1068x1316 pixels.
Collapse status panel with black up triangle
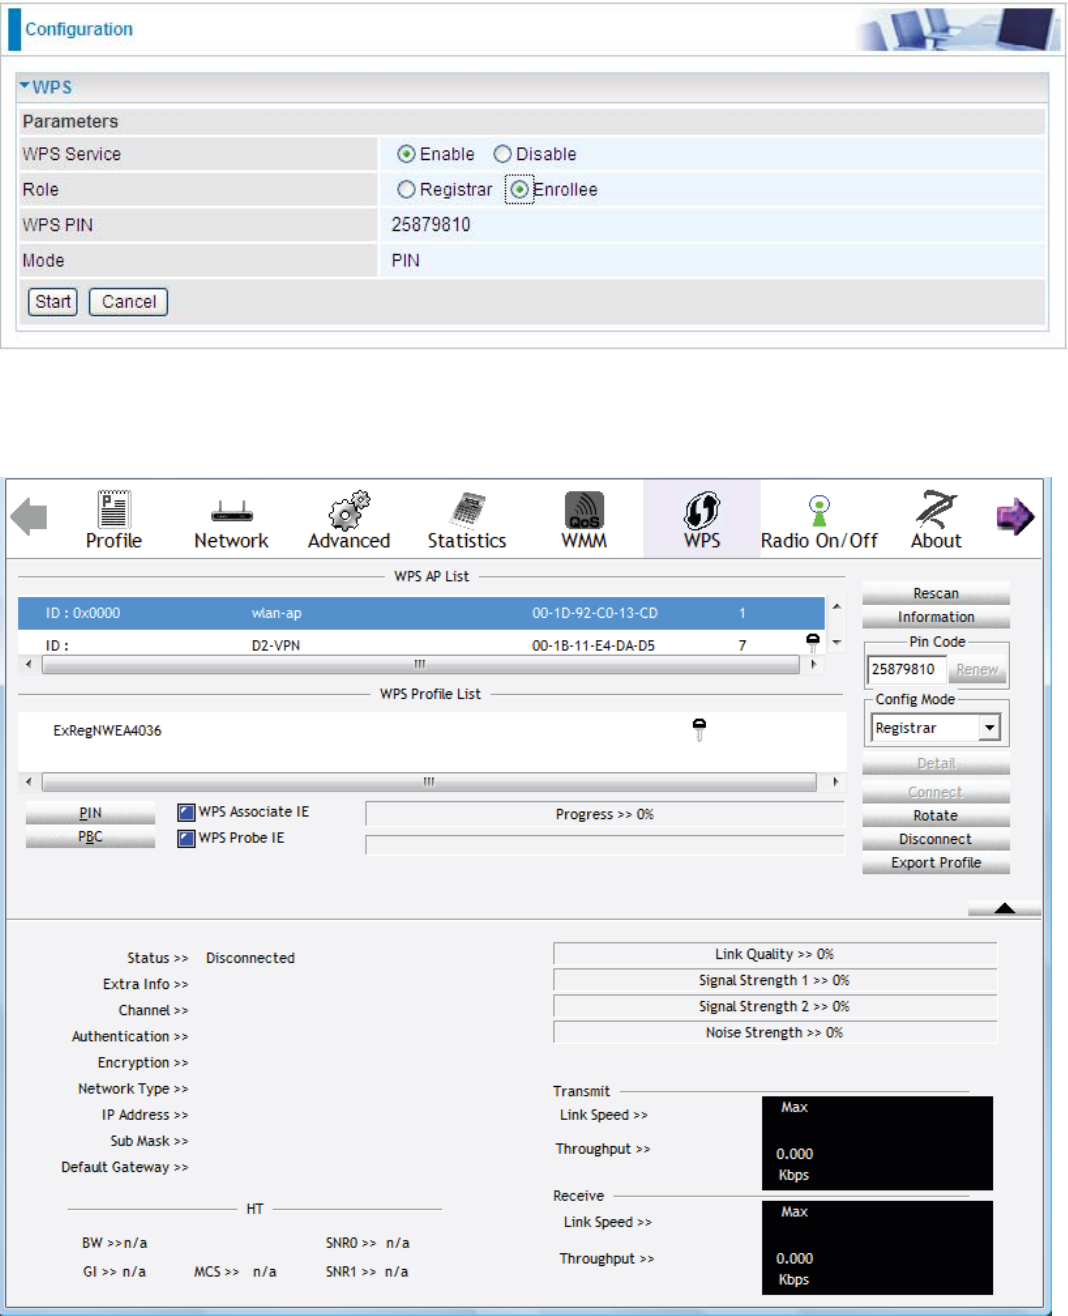click(1005, 908)
